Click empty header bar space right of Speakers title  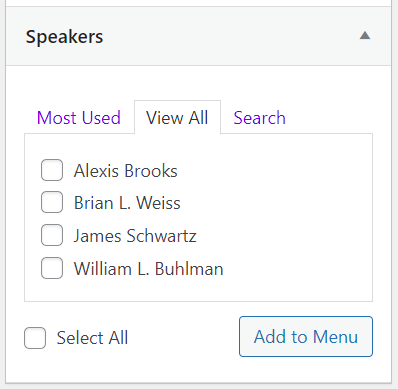(x=230, y=36)
